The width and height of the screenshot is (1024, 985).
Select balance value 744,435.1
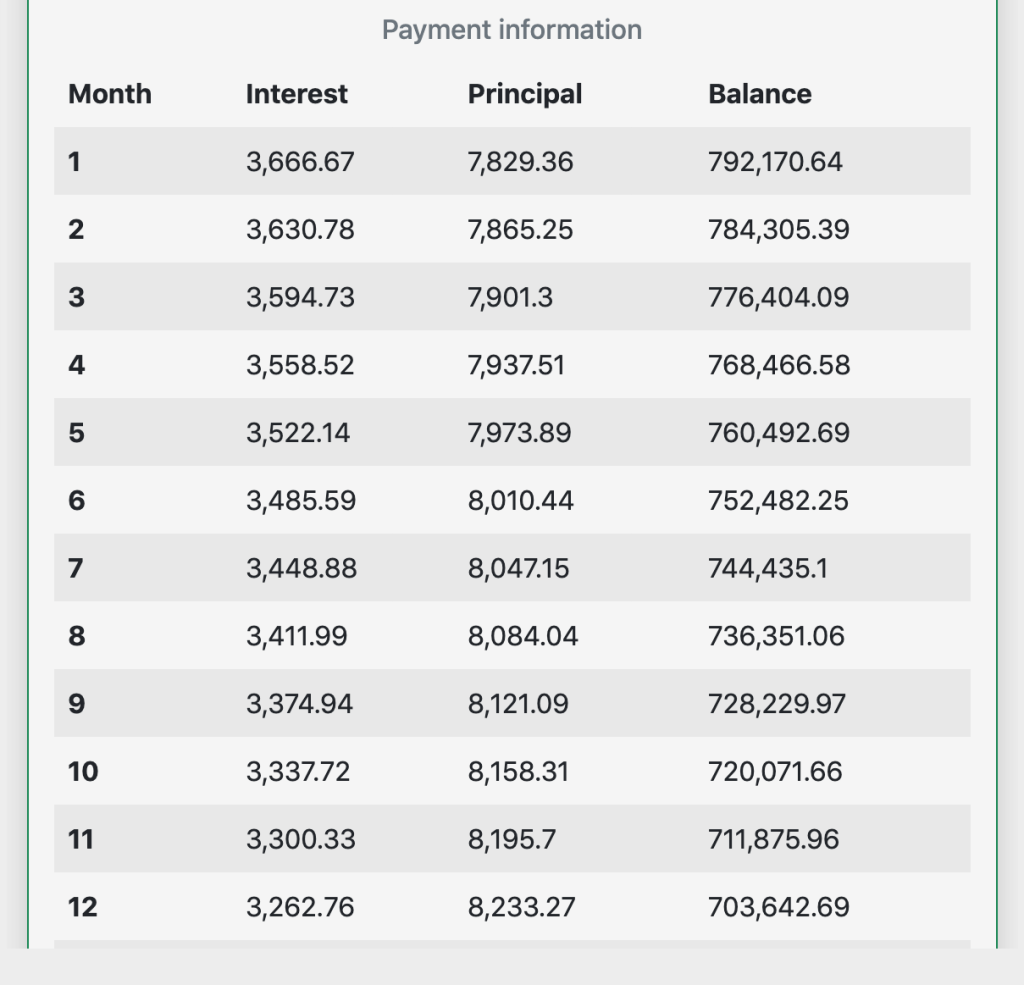tap(767, 569)
